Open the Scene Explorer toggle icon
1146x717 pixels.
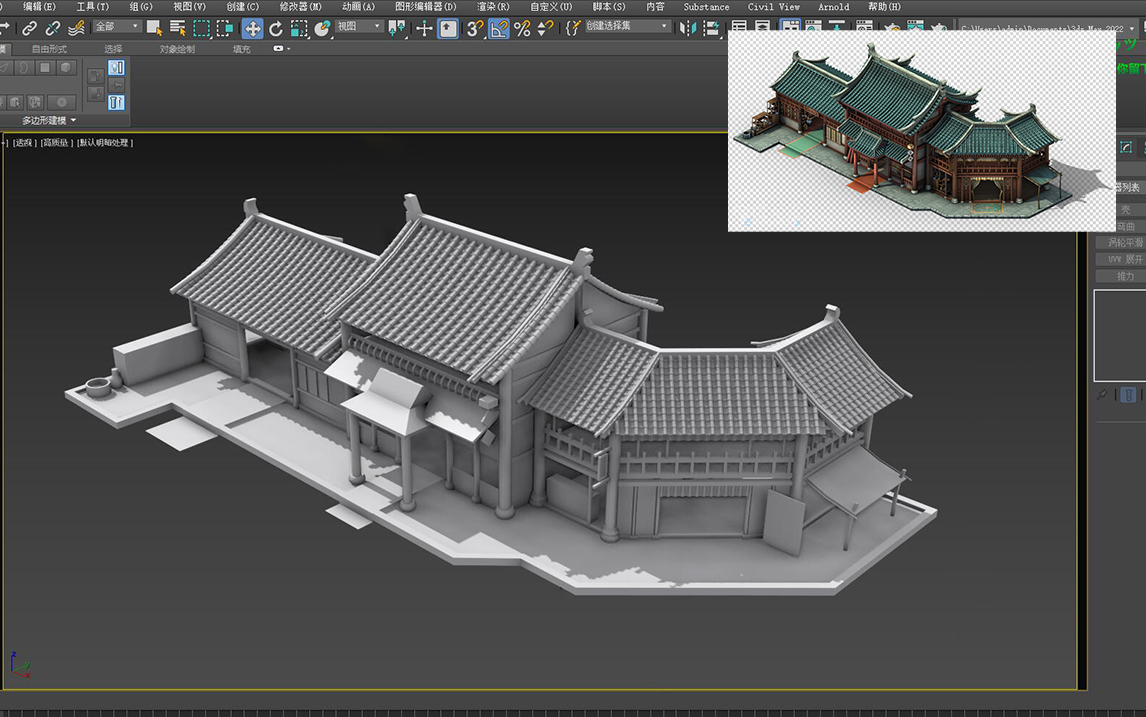click(x=739, y=28)
